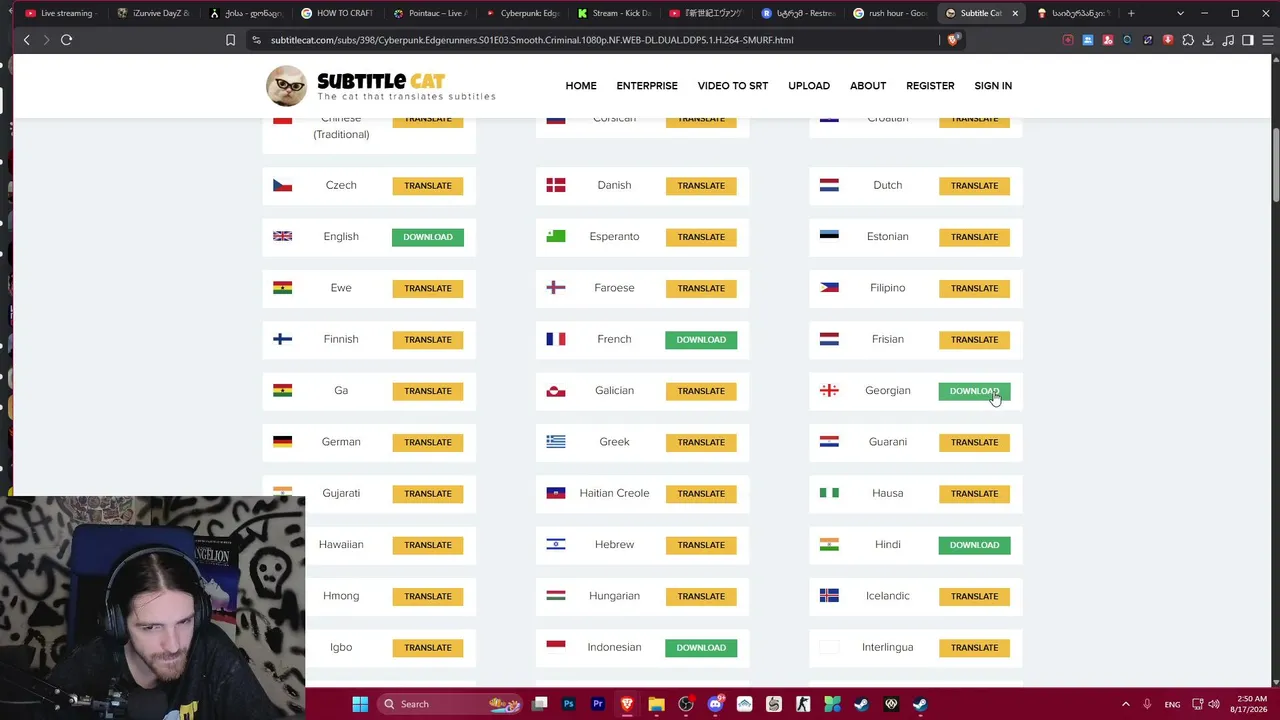Open browser downloads

point(1208,40)
